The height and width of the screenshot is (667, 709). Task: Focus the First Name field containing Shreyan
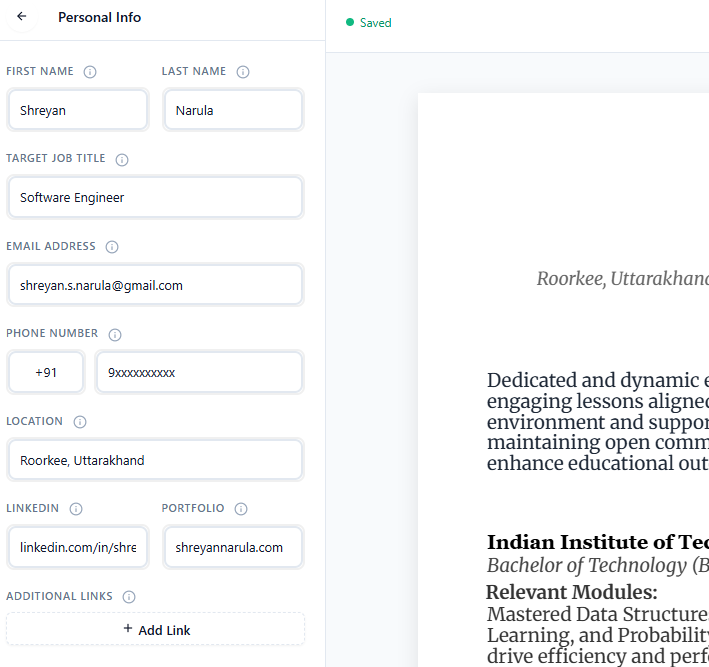point(78,110)
